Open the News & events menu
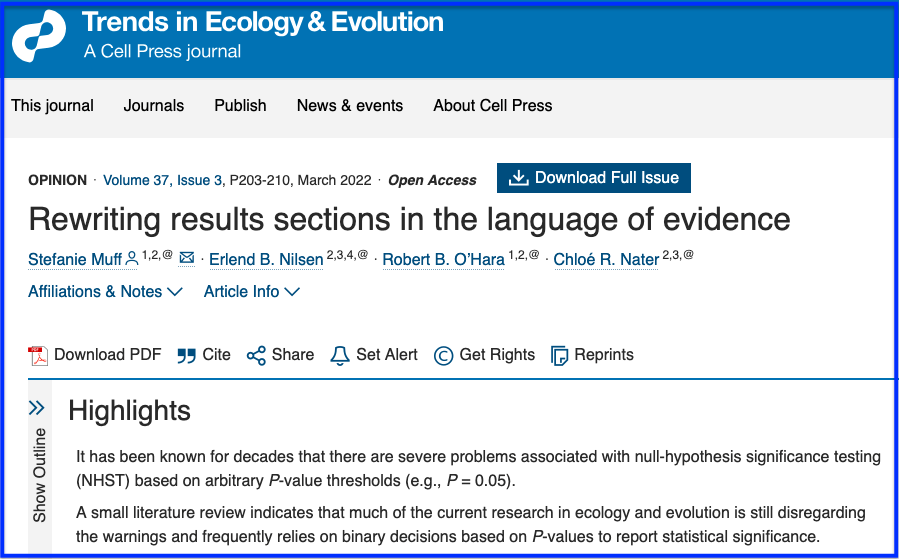 pos(350,106)
